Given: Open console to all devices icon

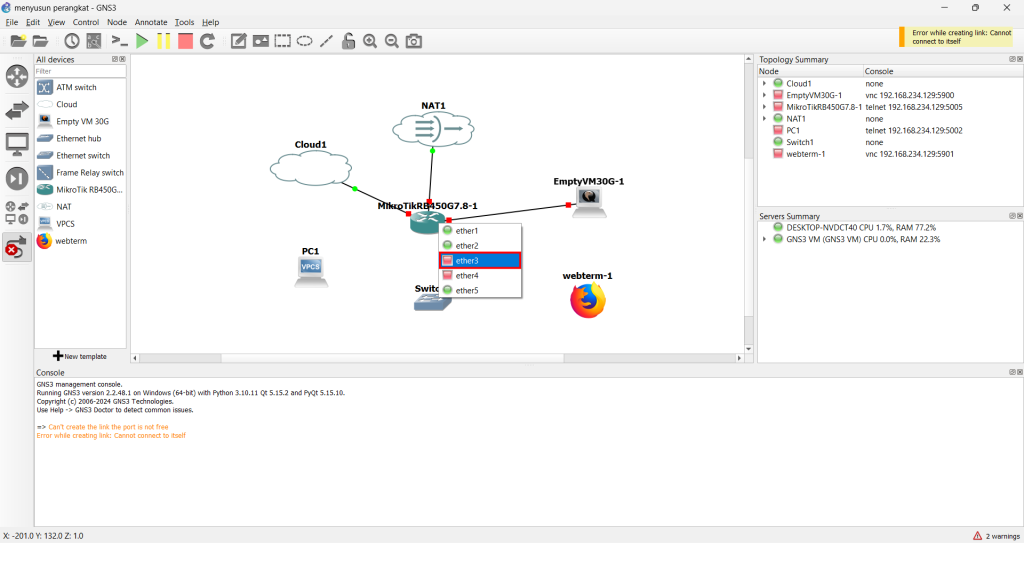Looking at the screenshot, I should tap(119, 41).
